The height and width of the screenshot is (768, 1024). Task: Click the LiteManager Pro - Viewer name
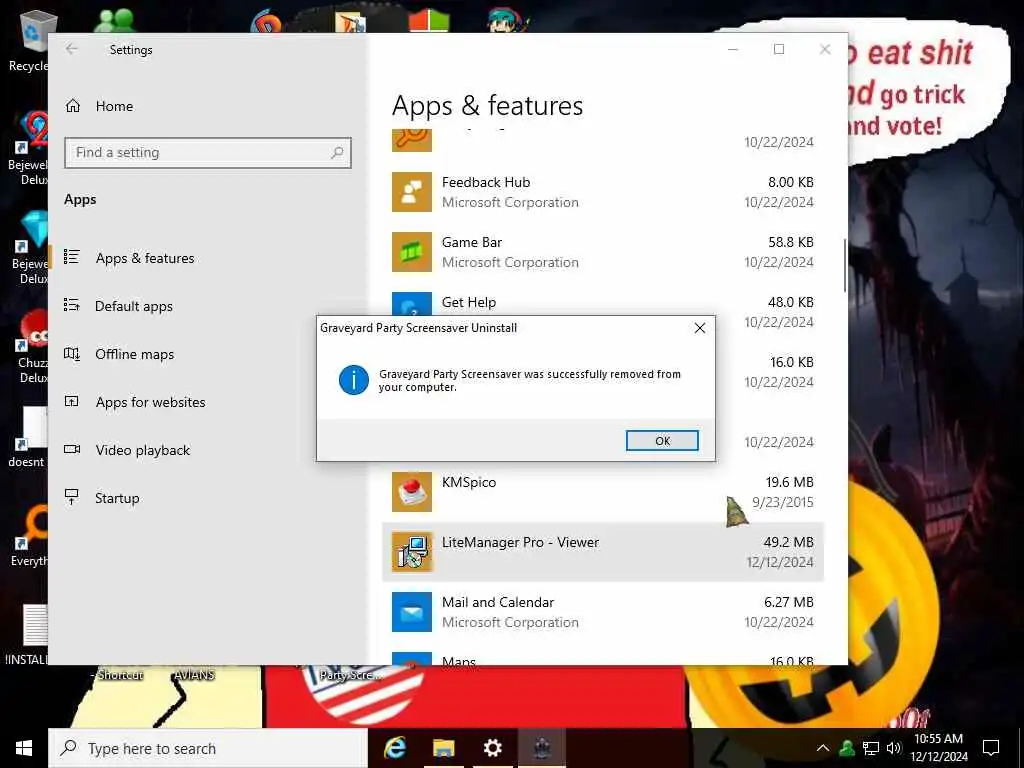520,543
